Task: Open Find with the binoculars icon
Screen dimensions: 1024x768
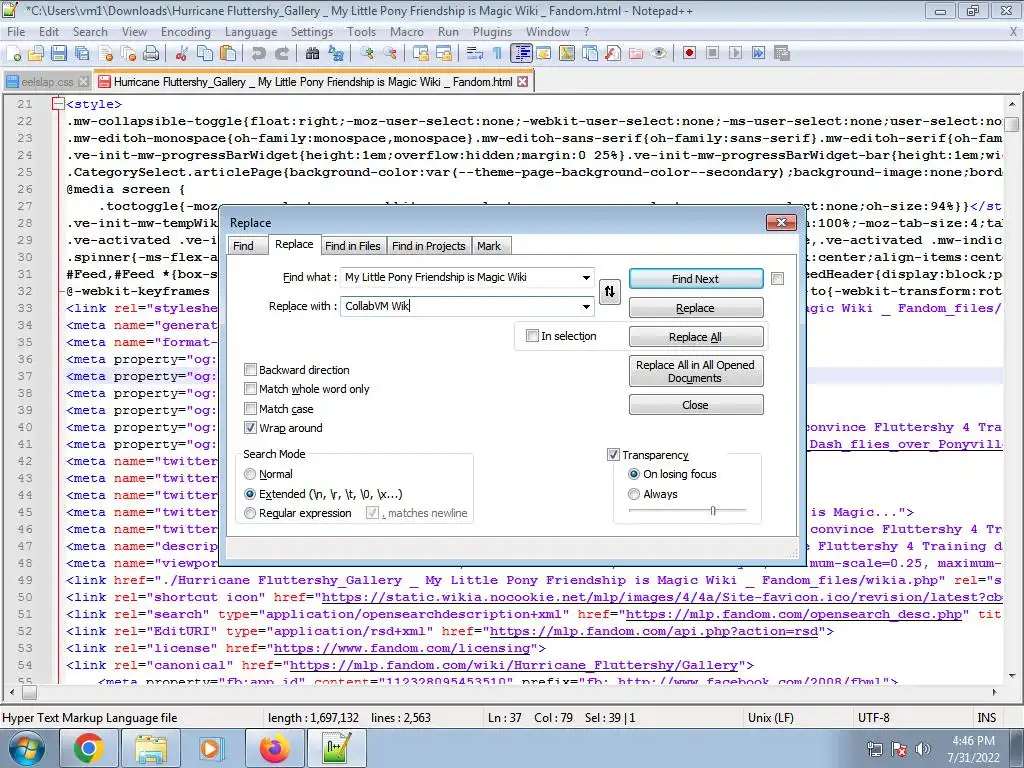Action: pos(312,54)
